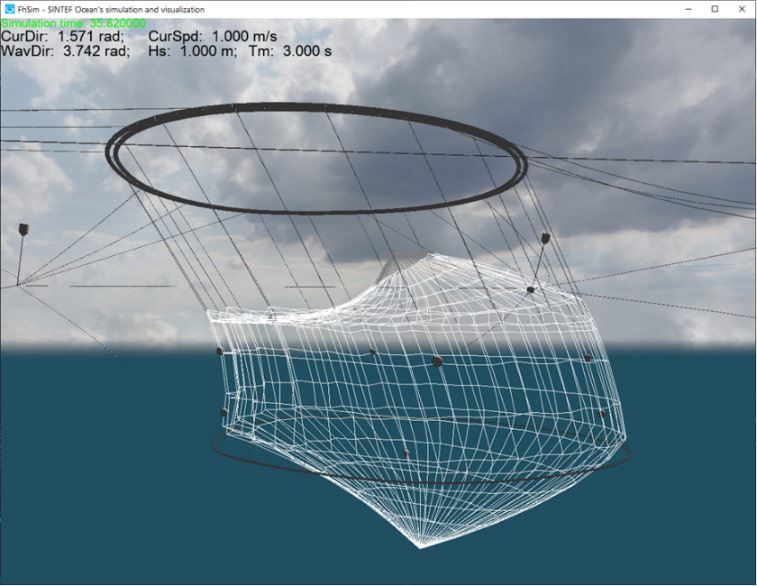
Task: Click the centre of the white net mesh
Action: click(x=420, y=400)
